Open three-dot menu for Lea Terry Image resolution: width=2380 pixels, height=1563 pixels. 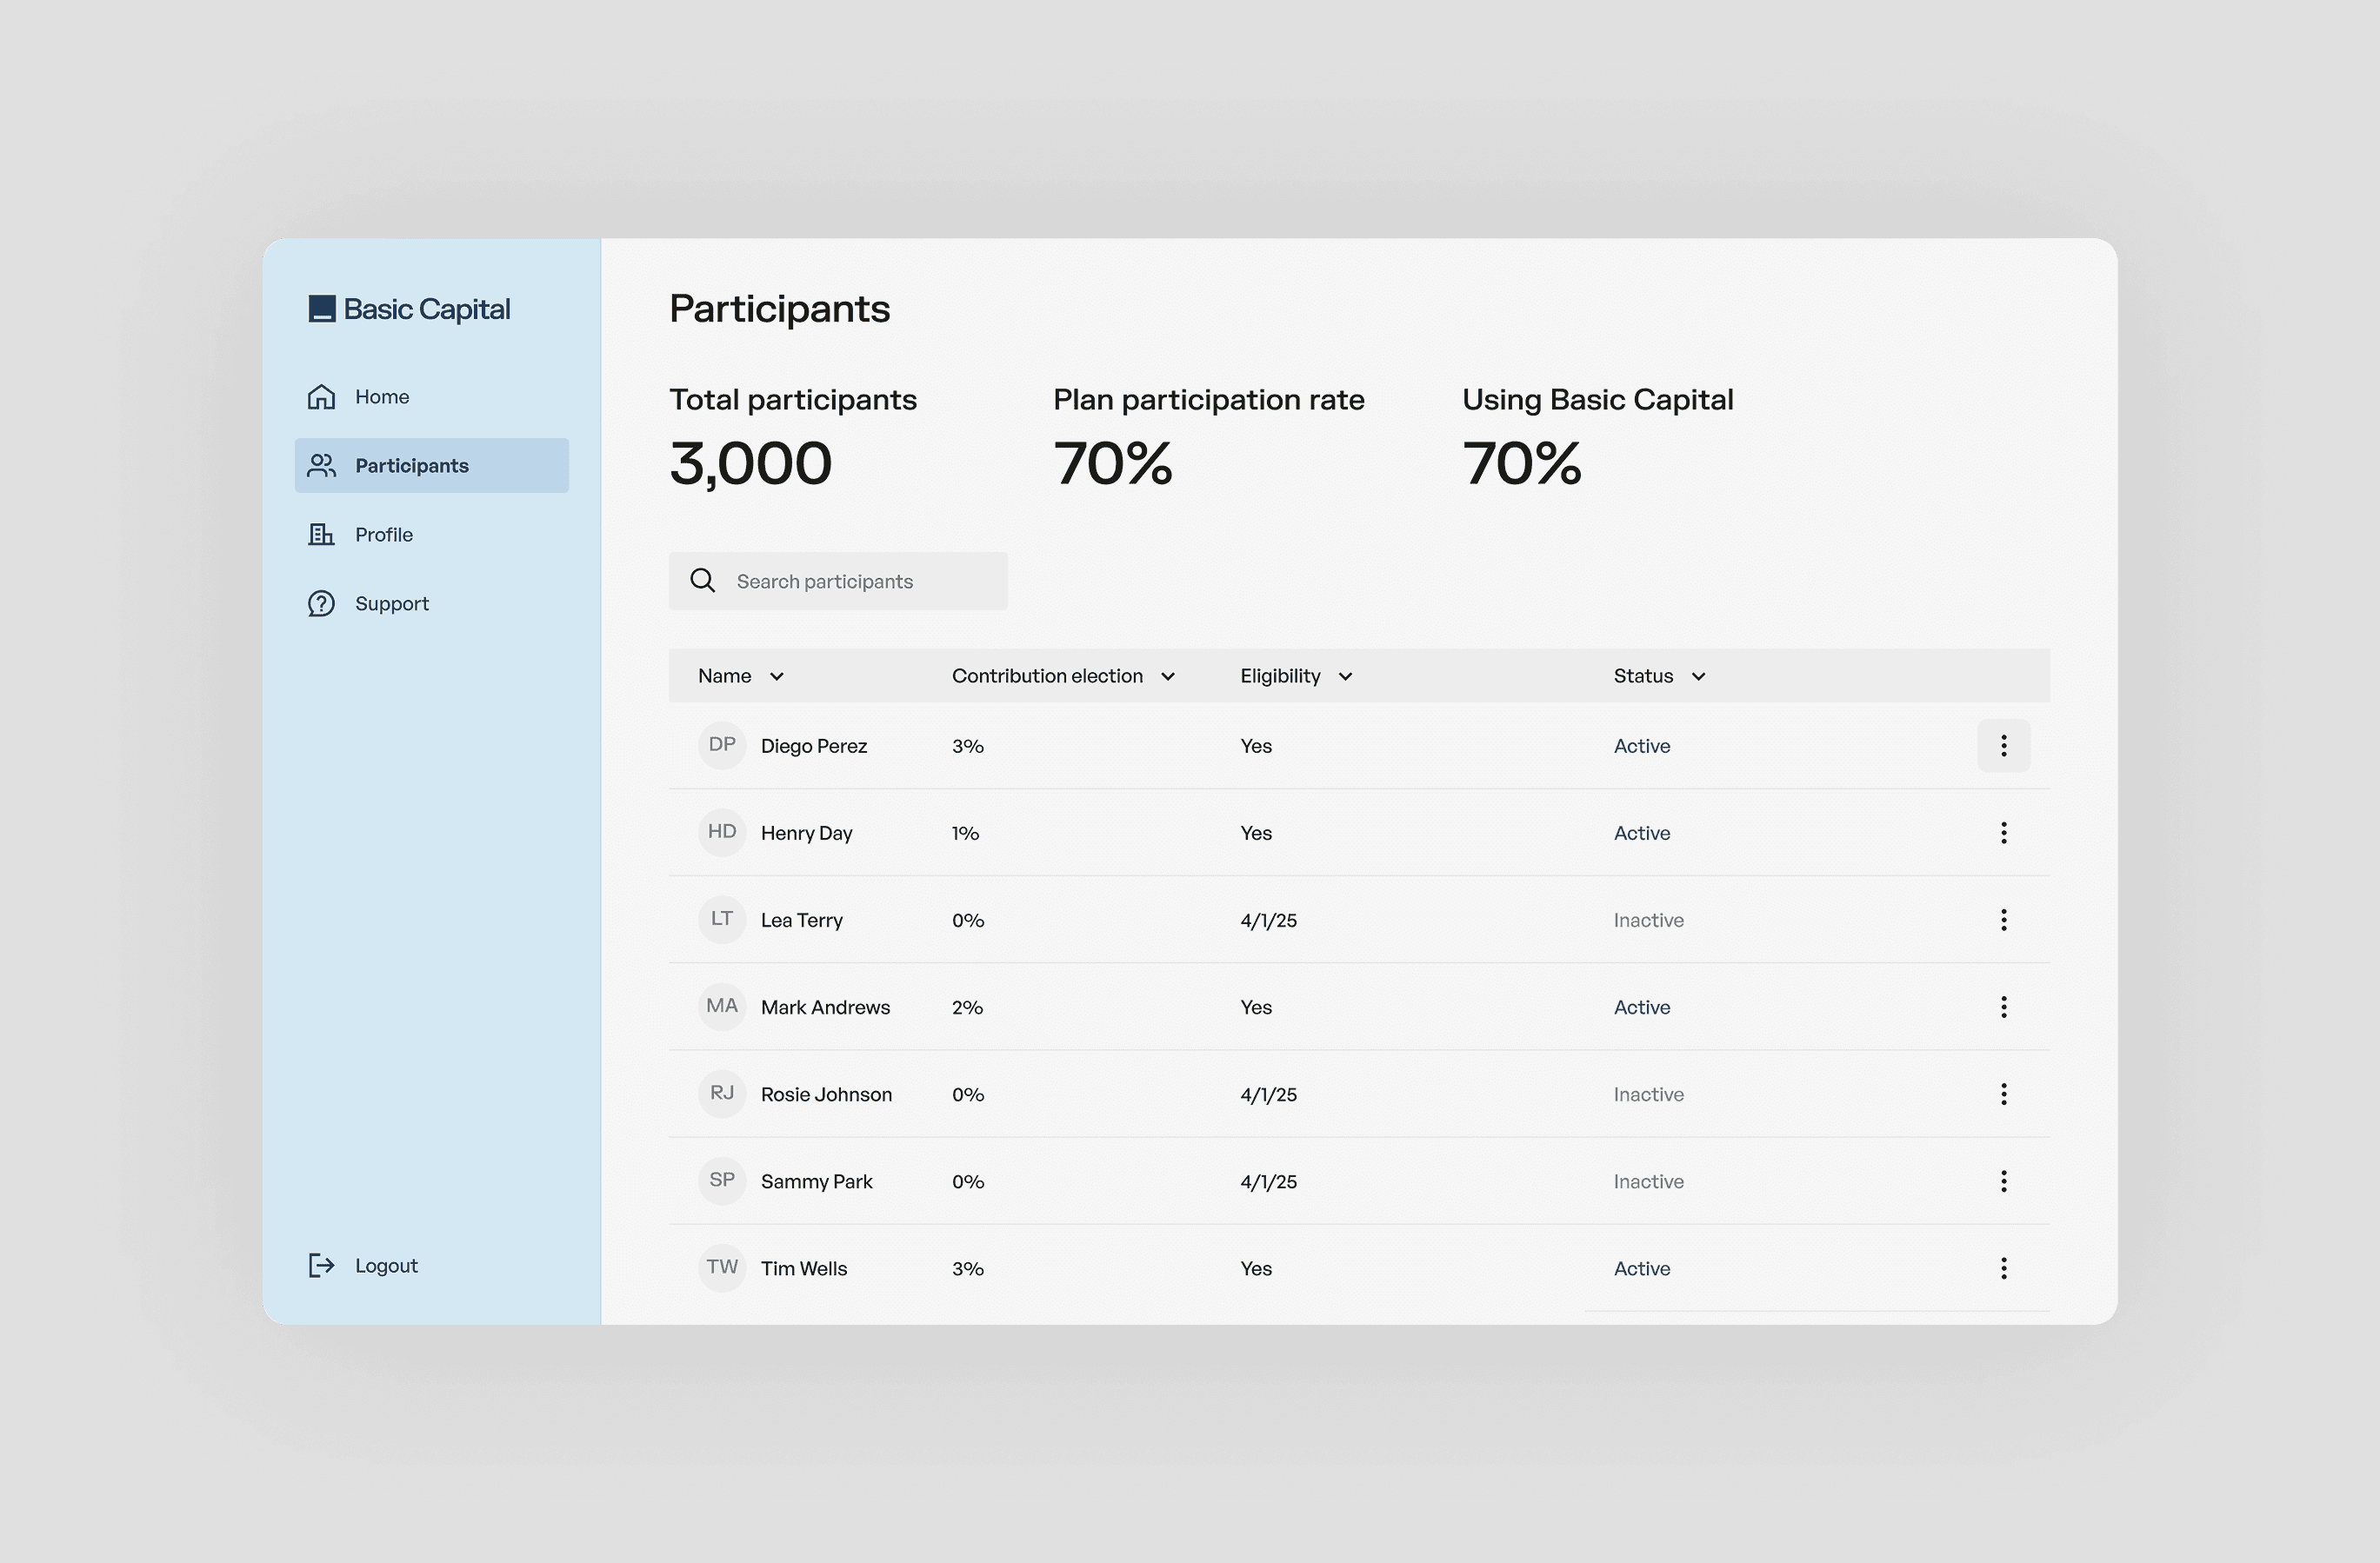pos(2003,920)
